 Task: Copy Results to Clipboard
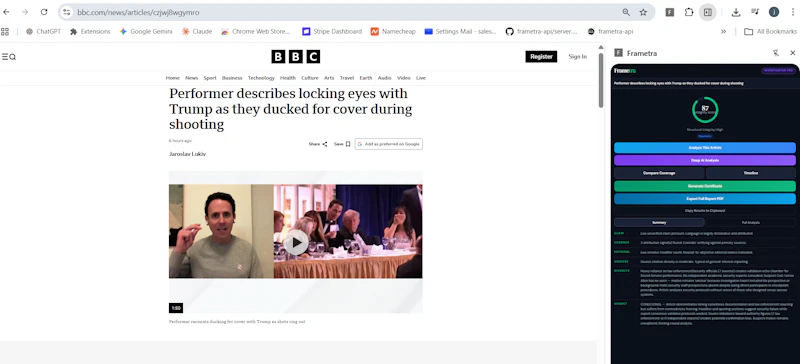pos(705,210)
